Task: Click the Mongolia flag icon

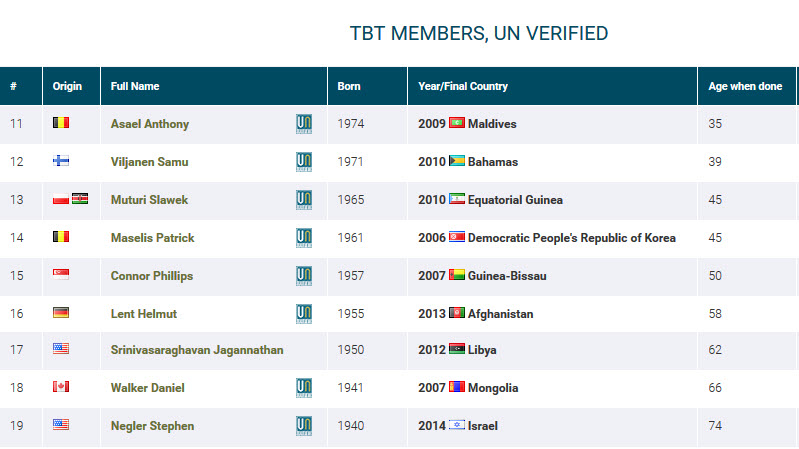Action: [458, 388]
